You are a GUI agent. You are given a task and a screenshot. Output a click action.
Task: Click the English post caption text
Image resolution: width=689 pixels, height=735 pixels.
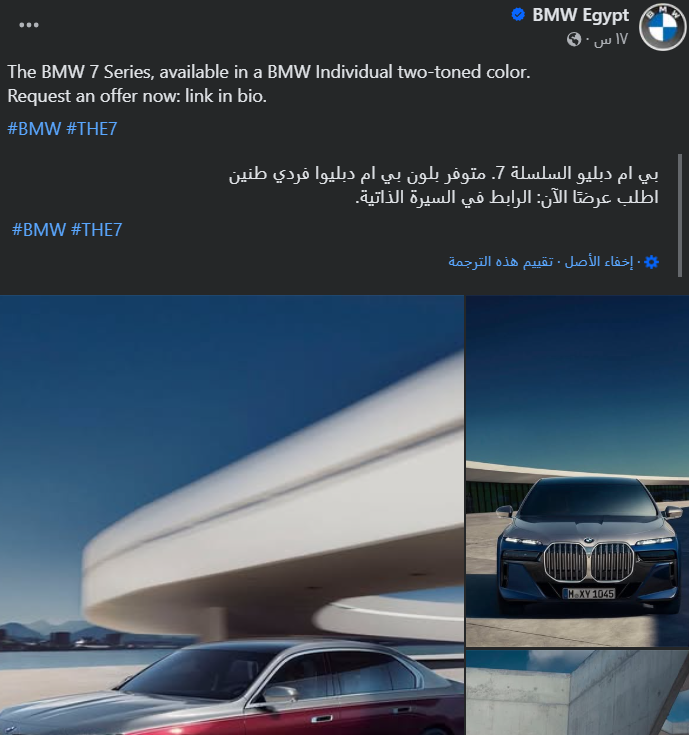tap(269, 84)
